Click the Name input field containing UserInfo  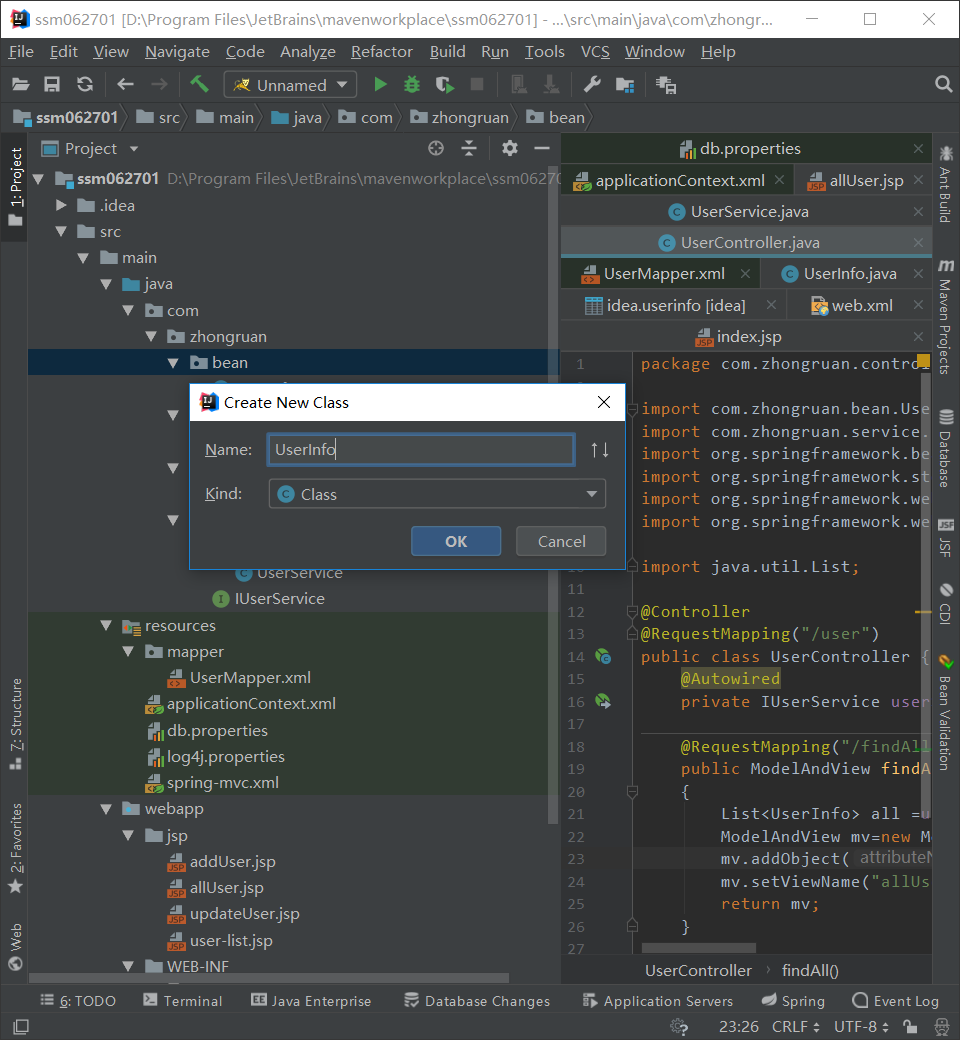pyautogui.click(x=421, y=450)
